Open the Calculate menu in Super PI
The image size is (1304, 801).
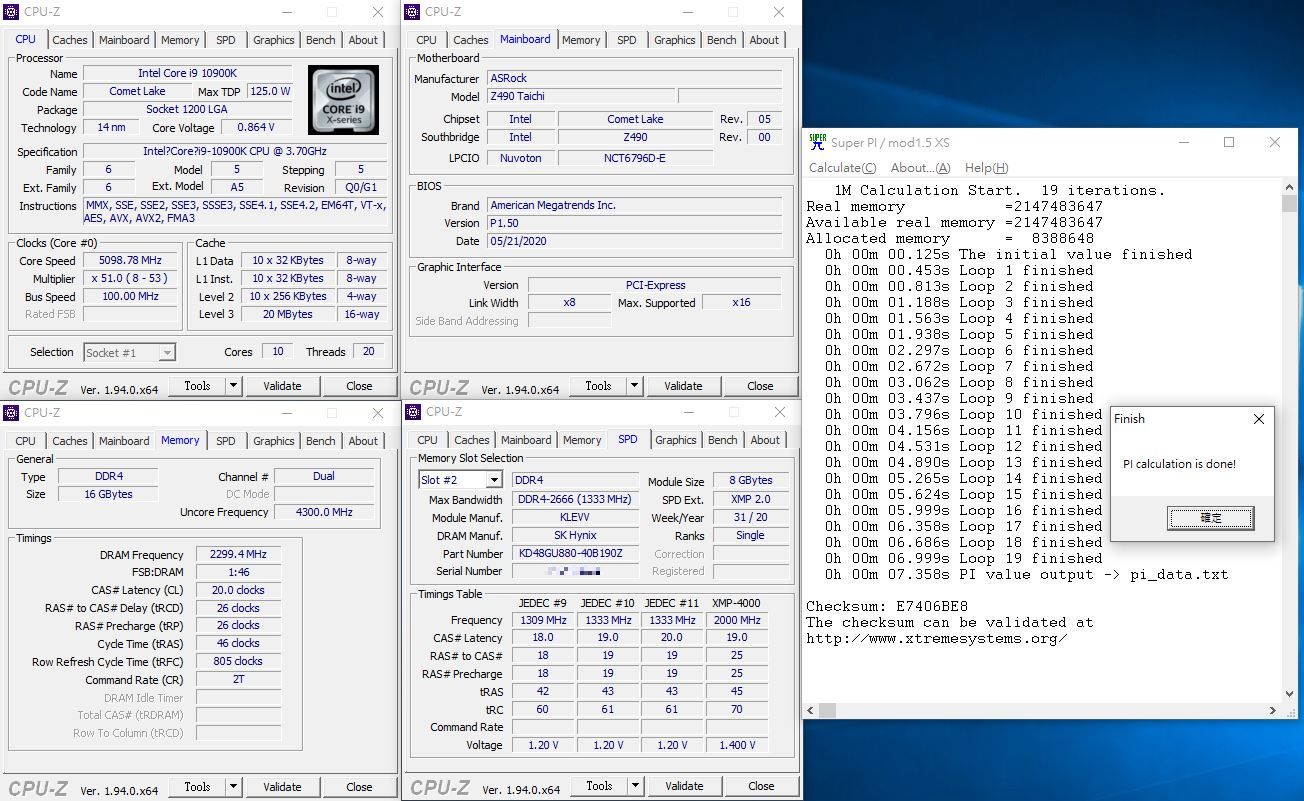point(842,167)
